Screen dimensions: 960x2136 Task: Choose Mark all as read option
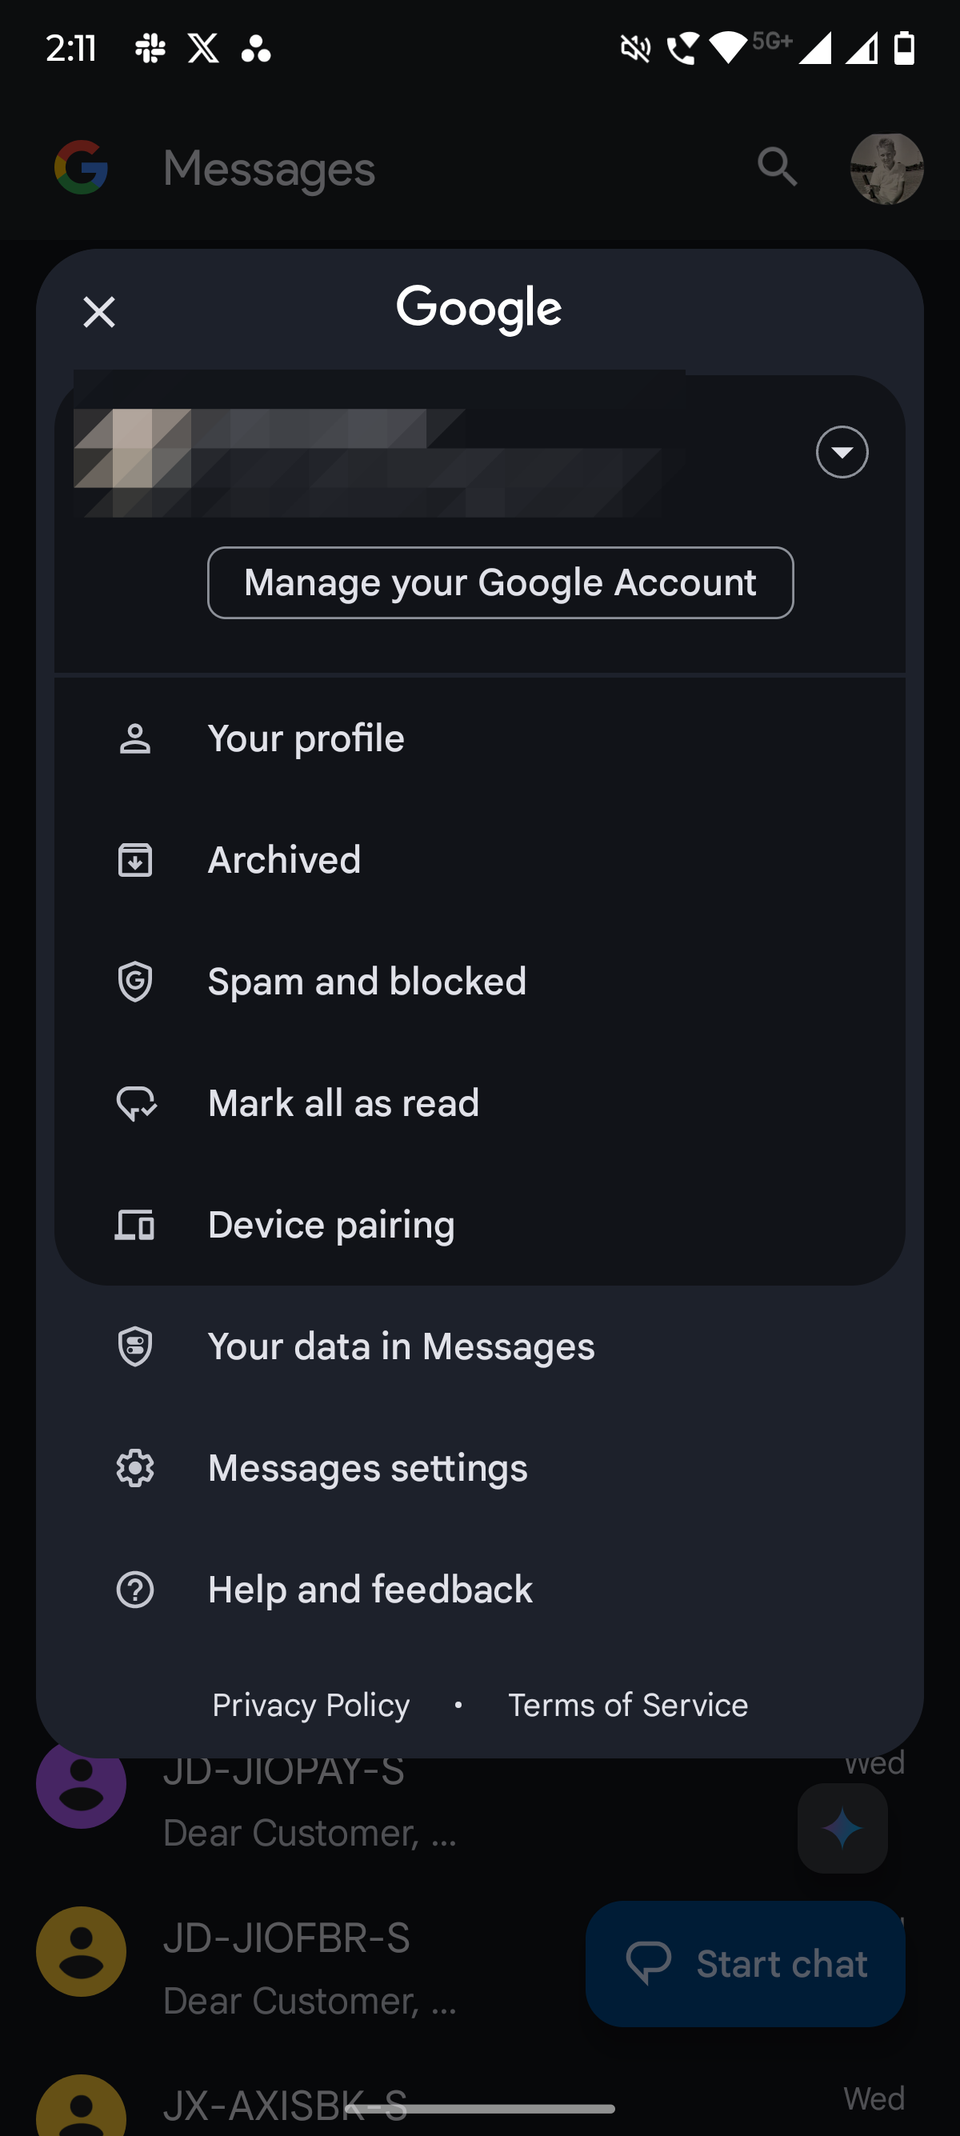tap(344, 1104)
